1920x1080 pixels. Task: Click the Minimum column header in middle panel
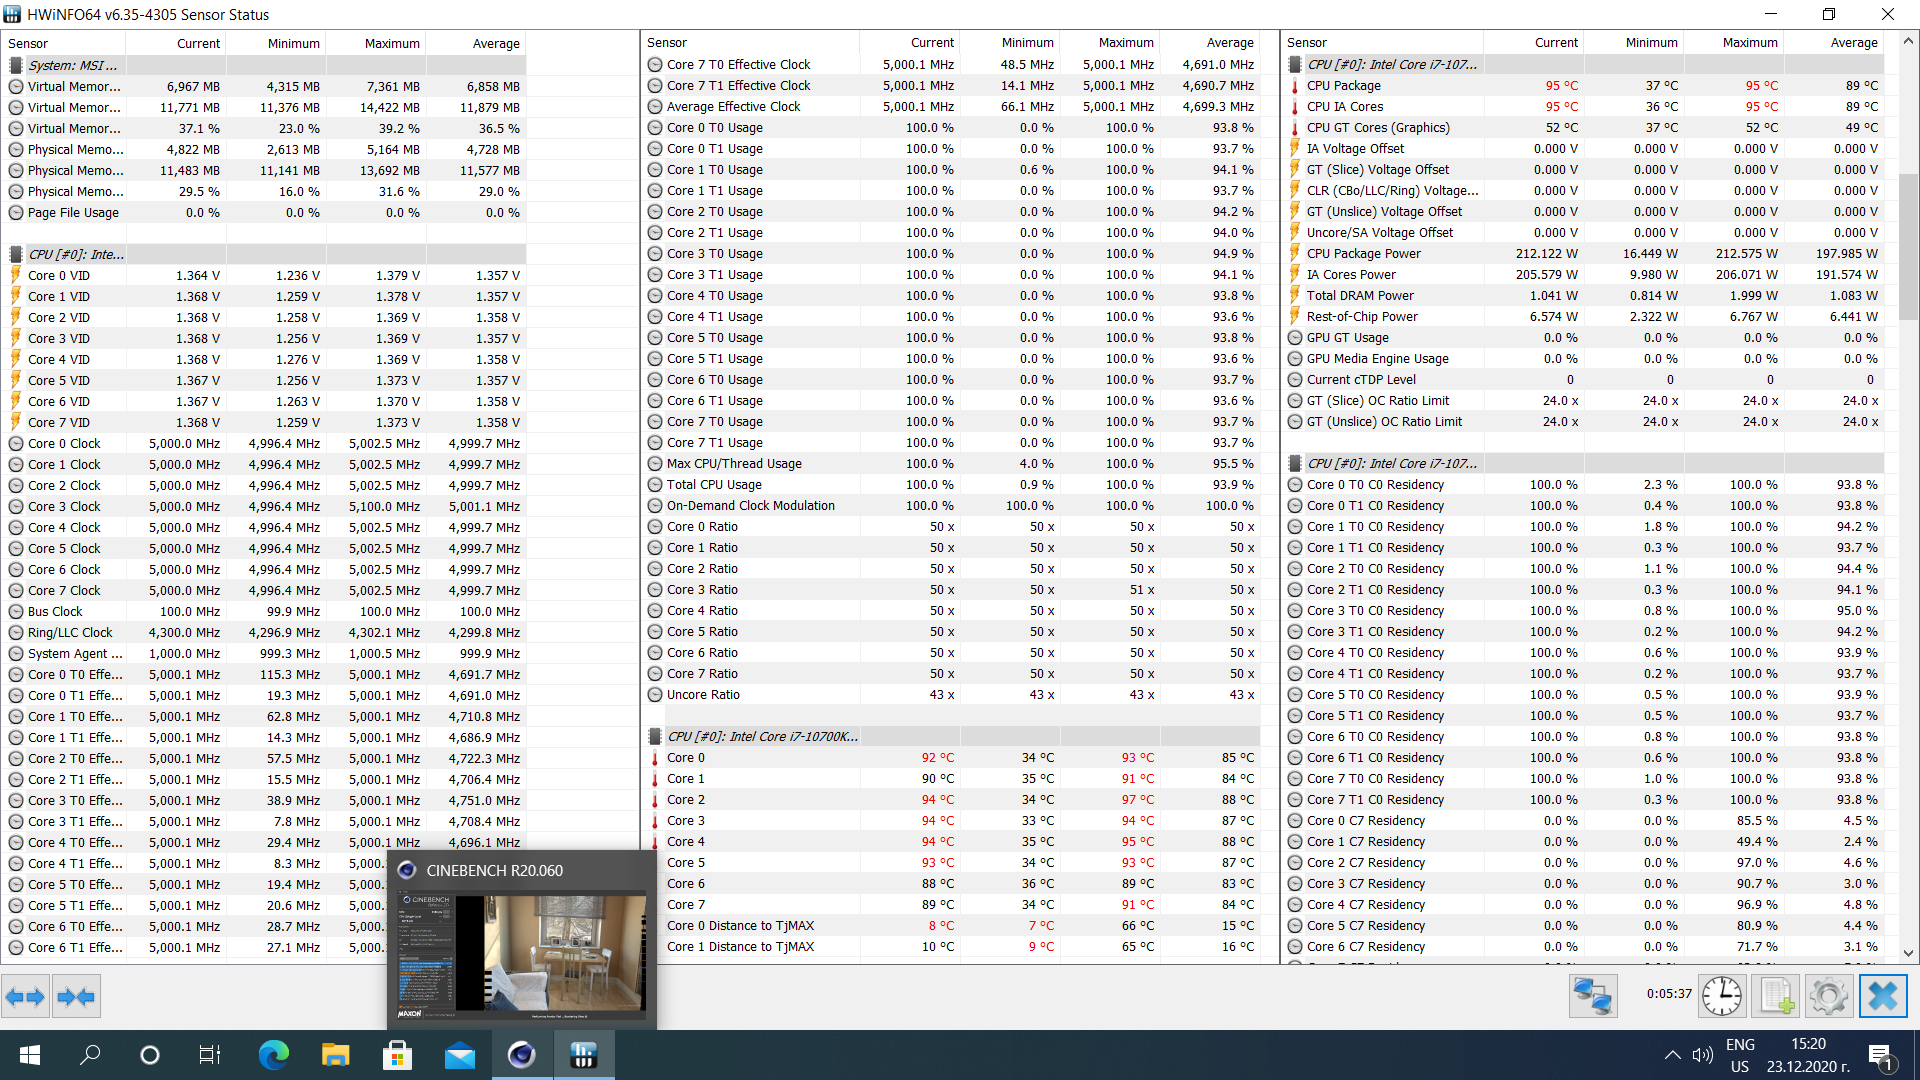[x=1009, y=42]
